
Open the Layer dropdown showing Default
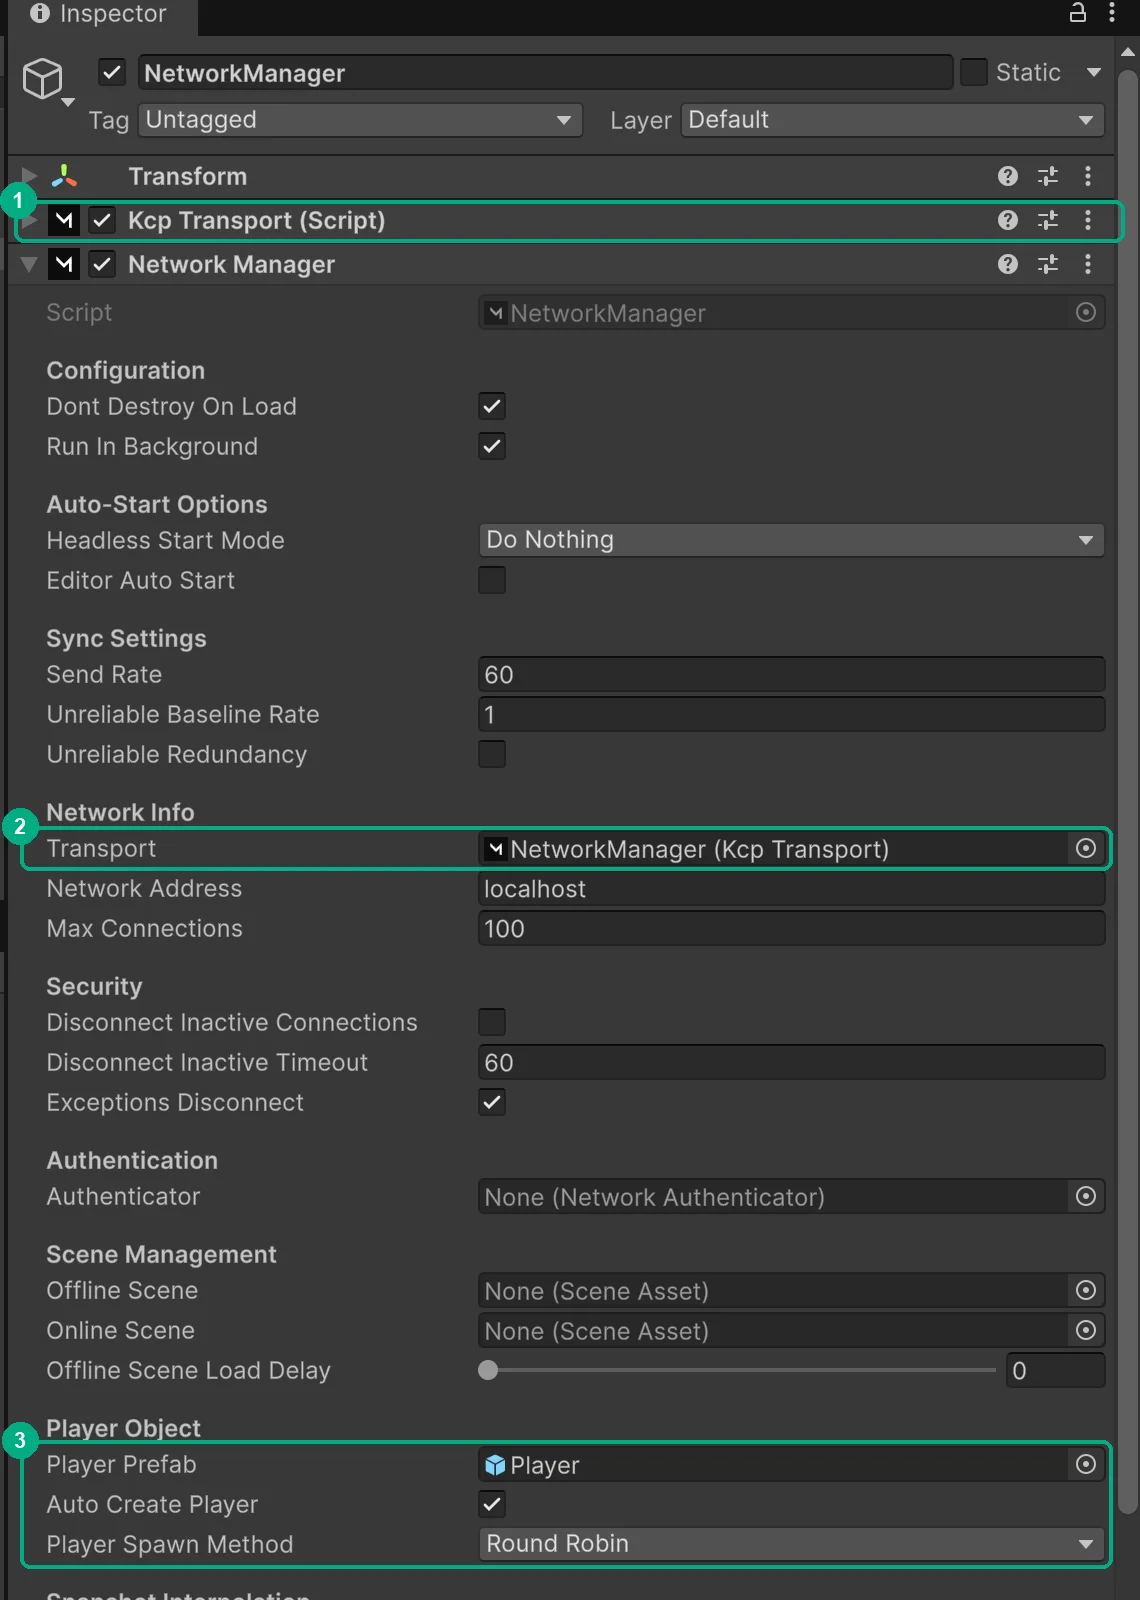click(x=893, y=120)
